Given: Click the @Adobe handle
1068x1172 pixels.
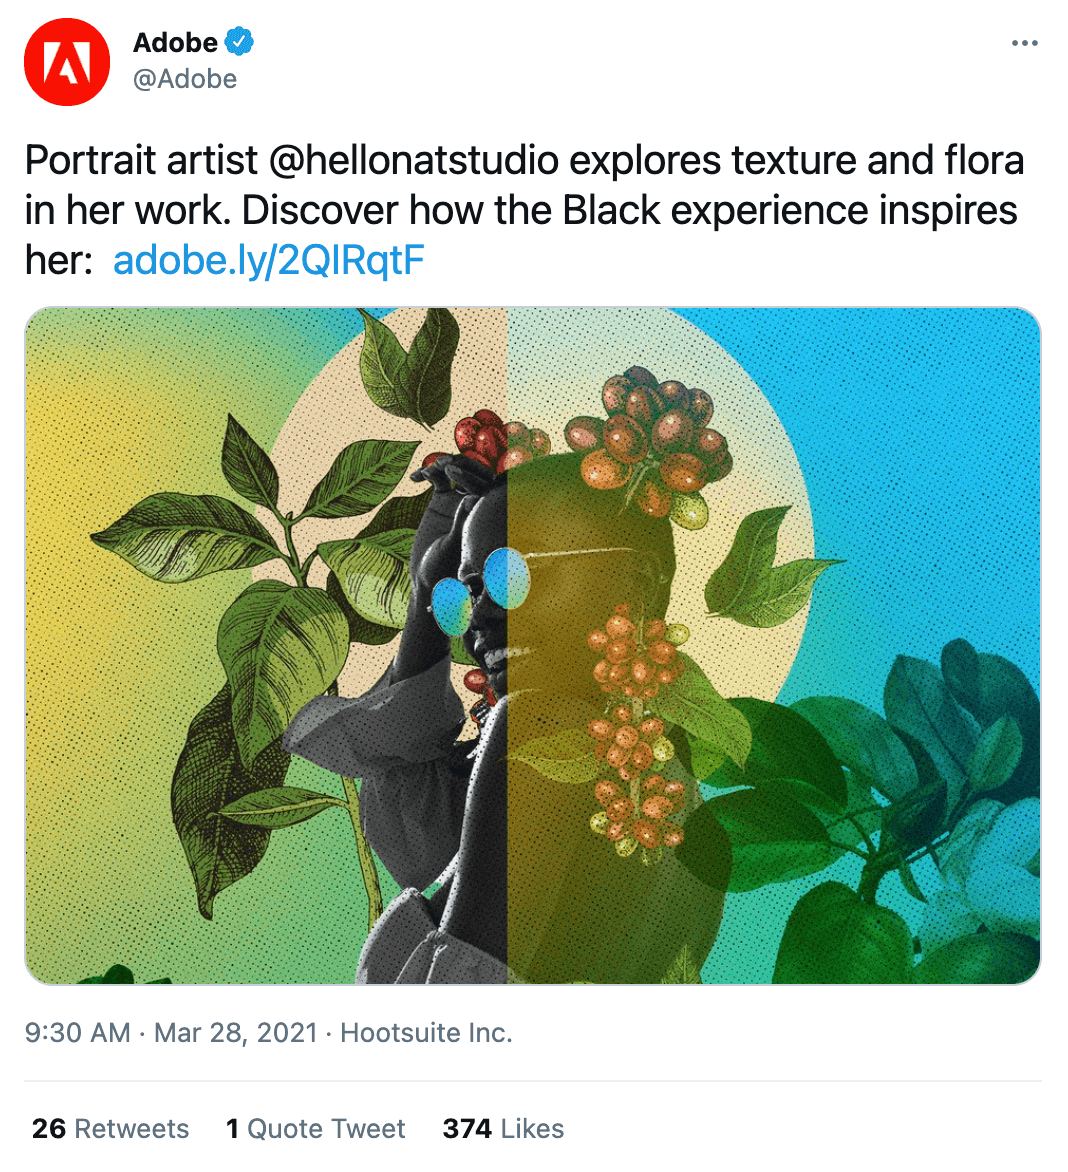Looking at the screenshot, I should (x=185, y=79).
